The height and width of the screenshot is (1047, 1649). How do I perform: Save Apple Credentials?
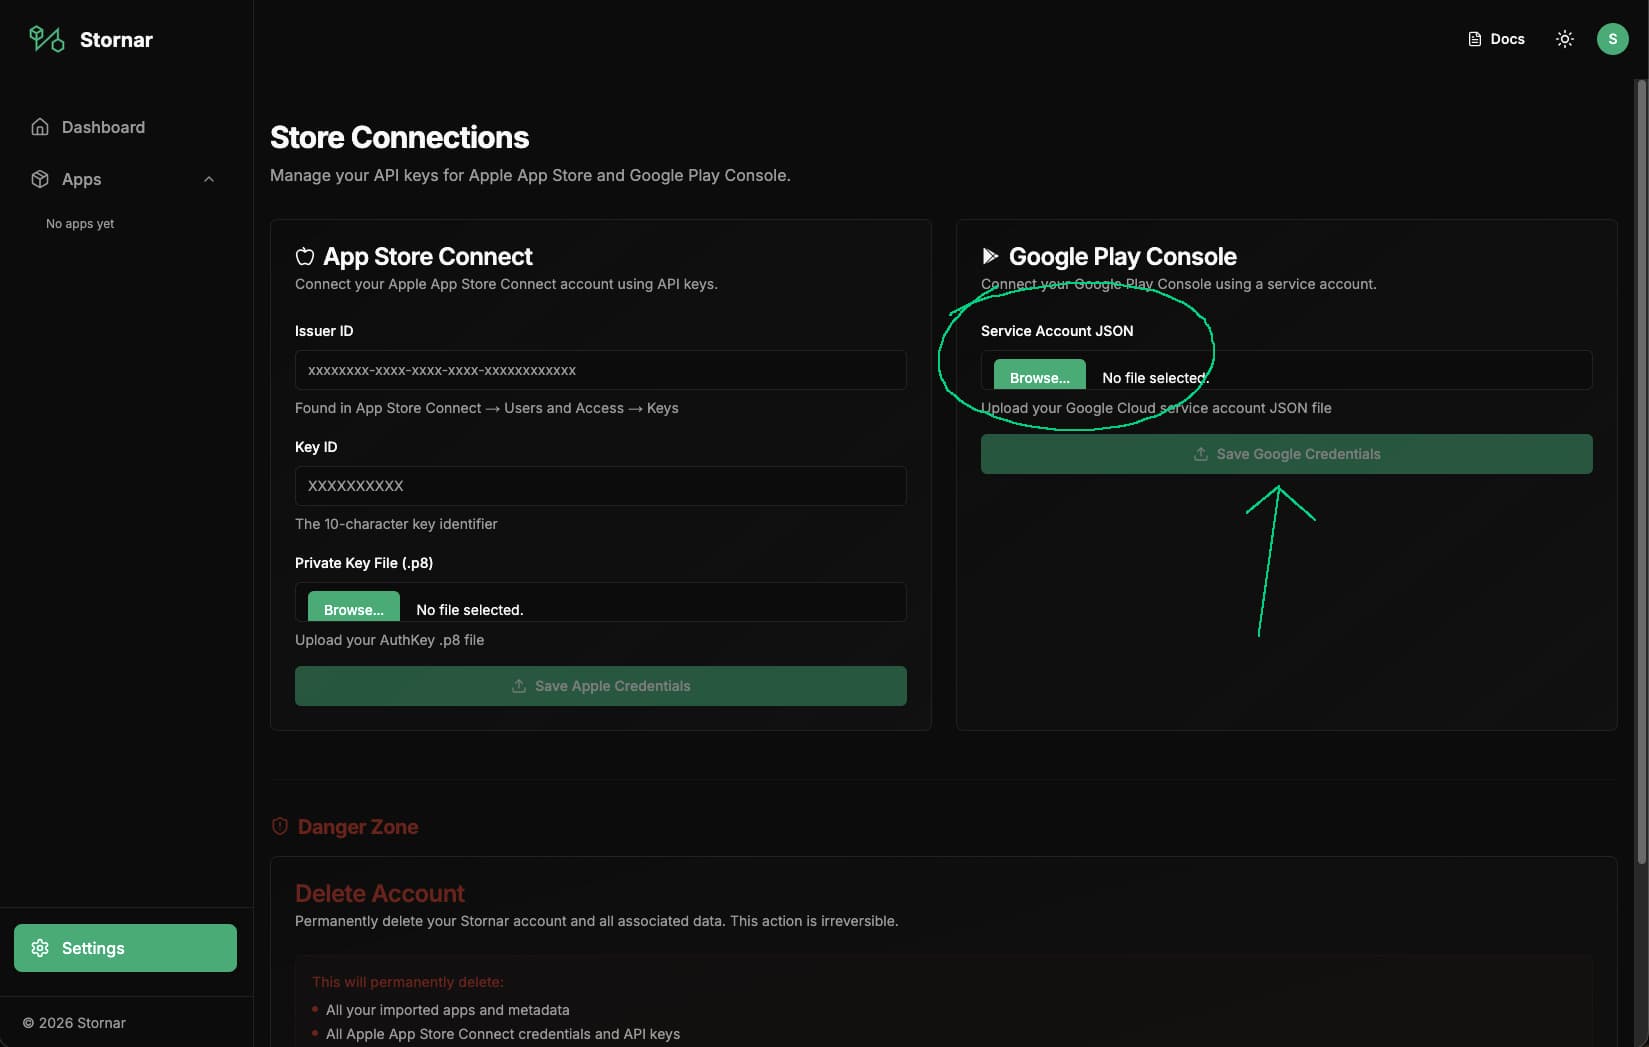(x=601, y=686)
